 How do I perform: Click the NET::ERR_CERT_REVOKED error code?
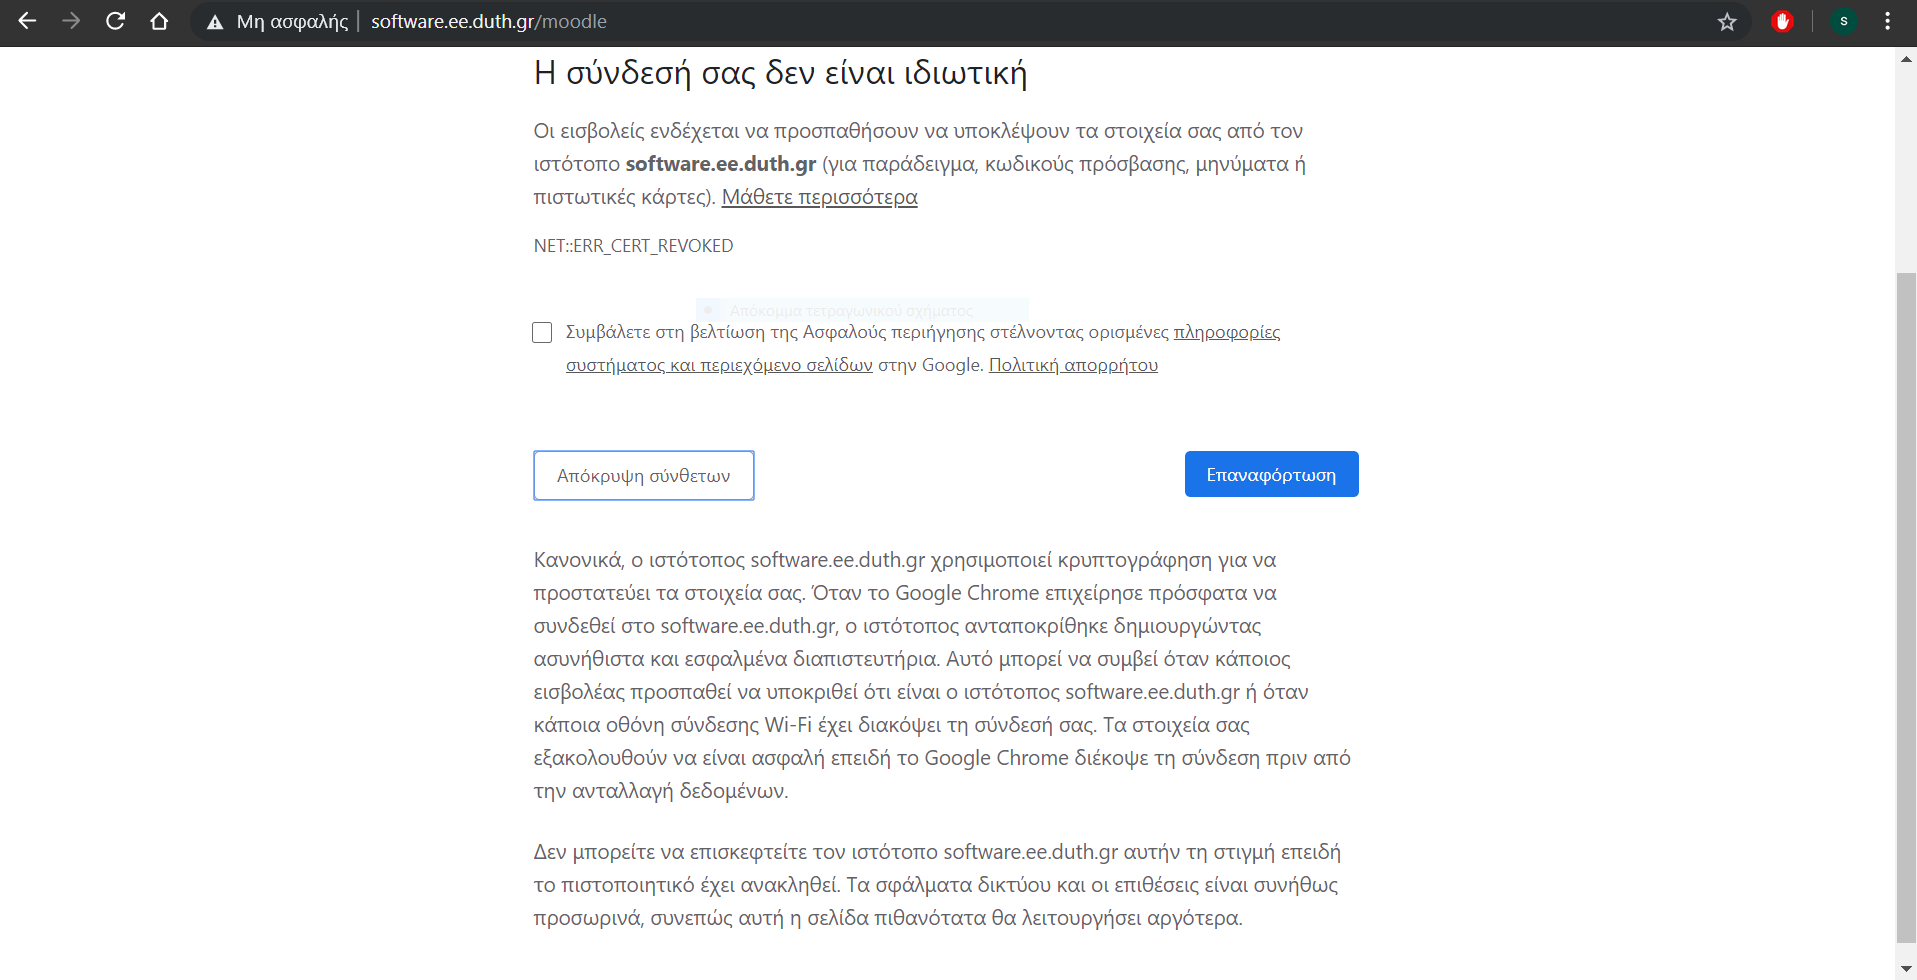633,246
